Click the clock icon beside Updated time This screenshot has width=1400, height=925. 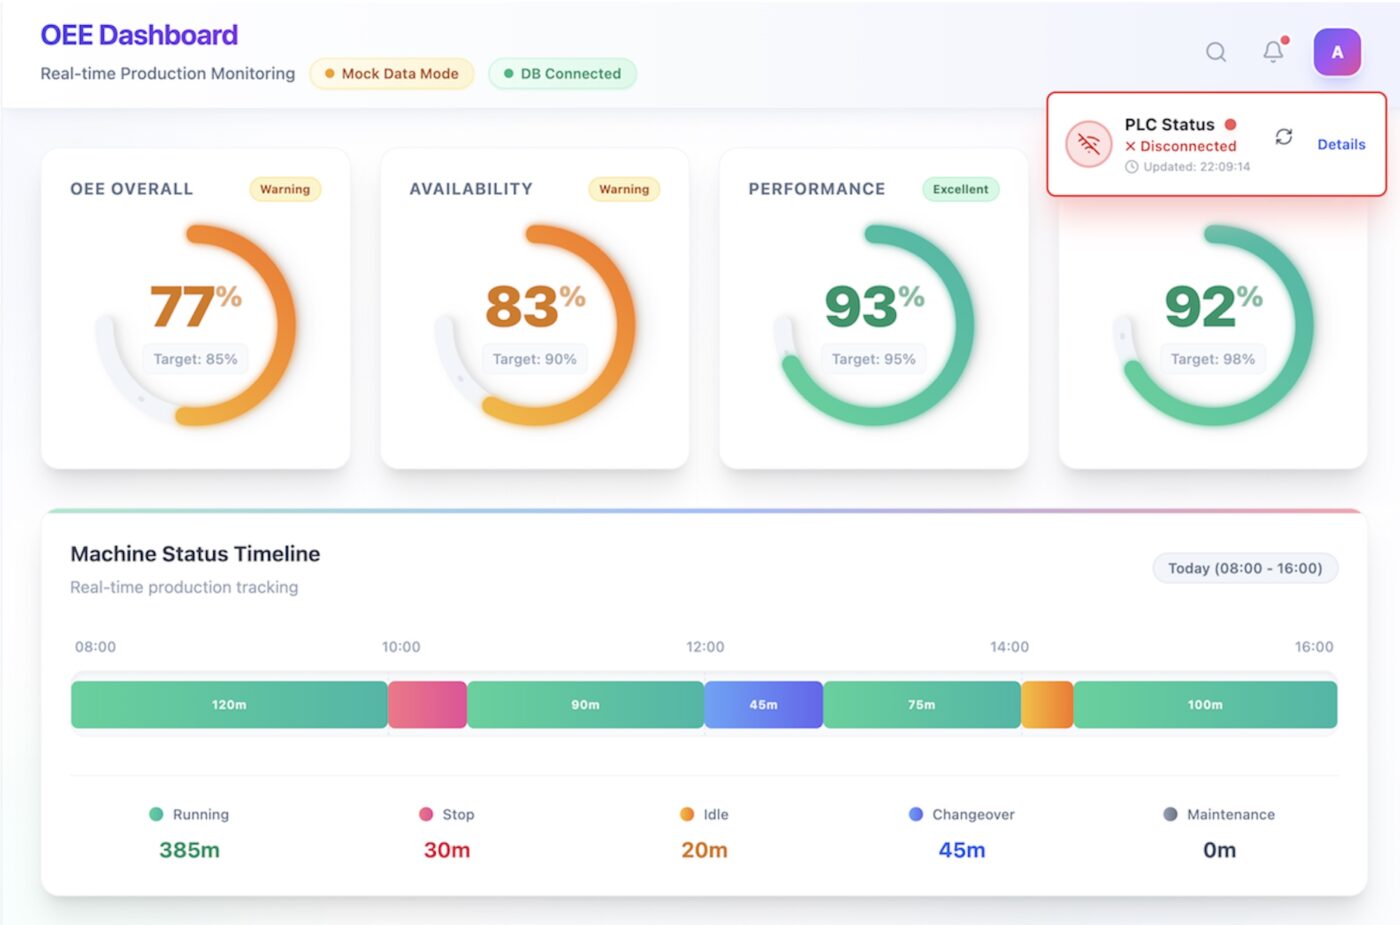pos(1131,167)
